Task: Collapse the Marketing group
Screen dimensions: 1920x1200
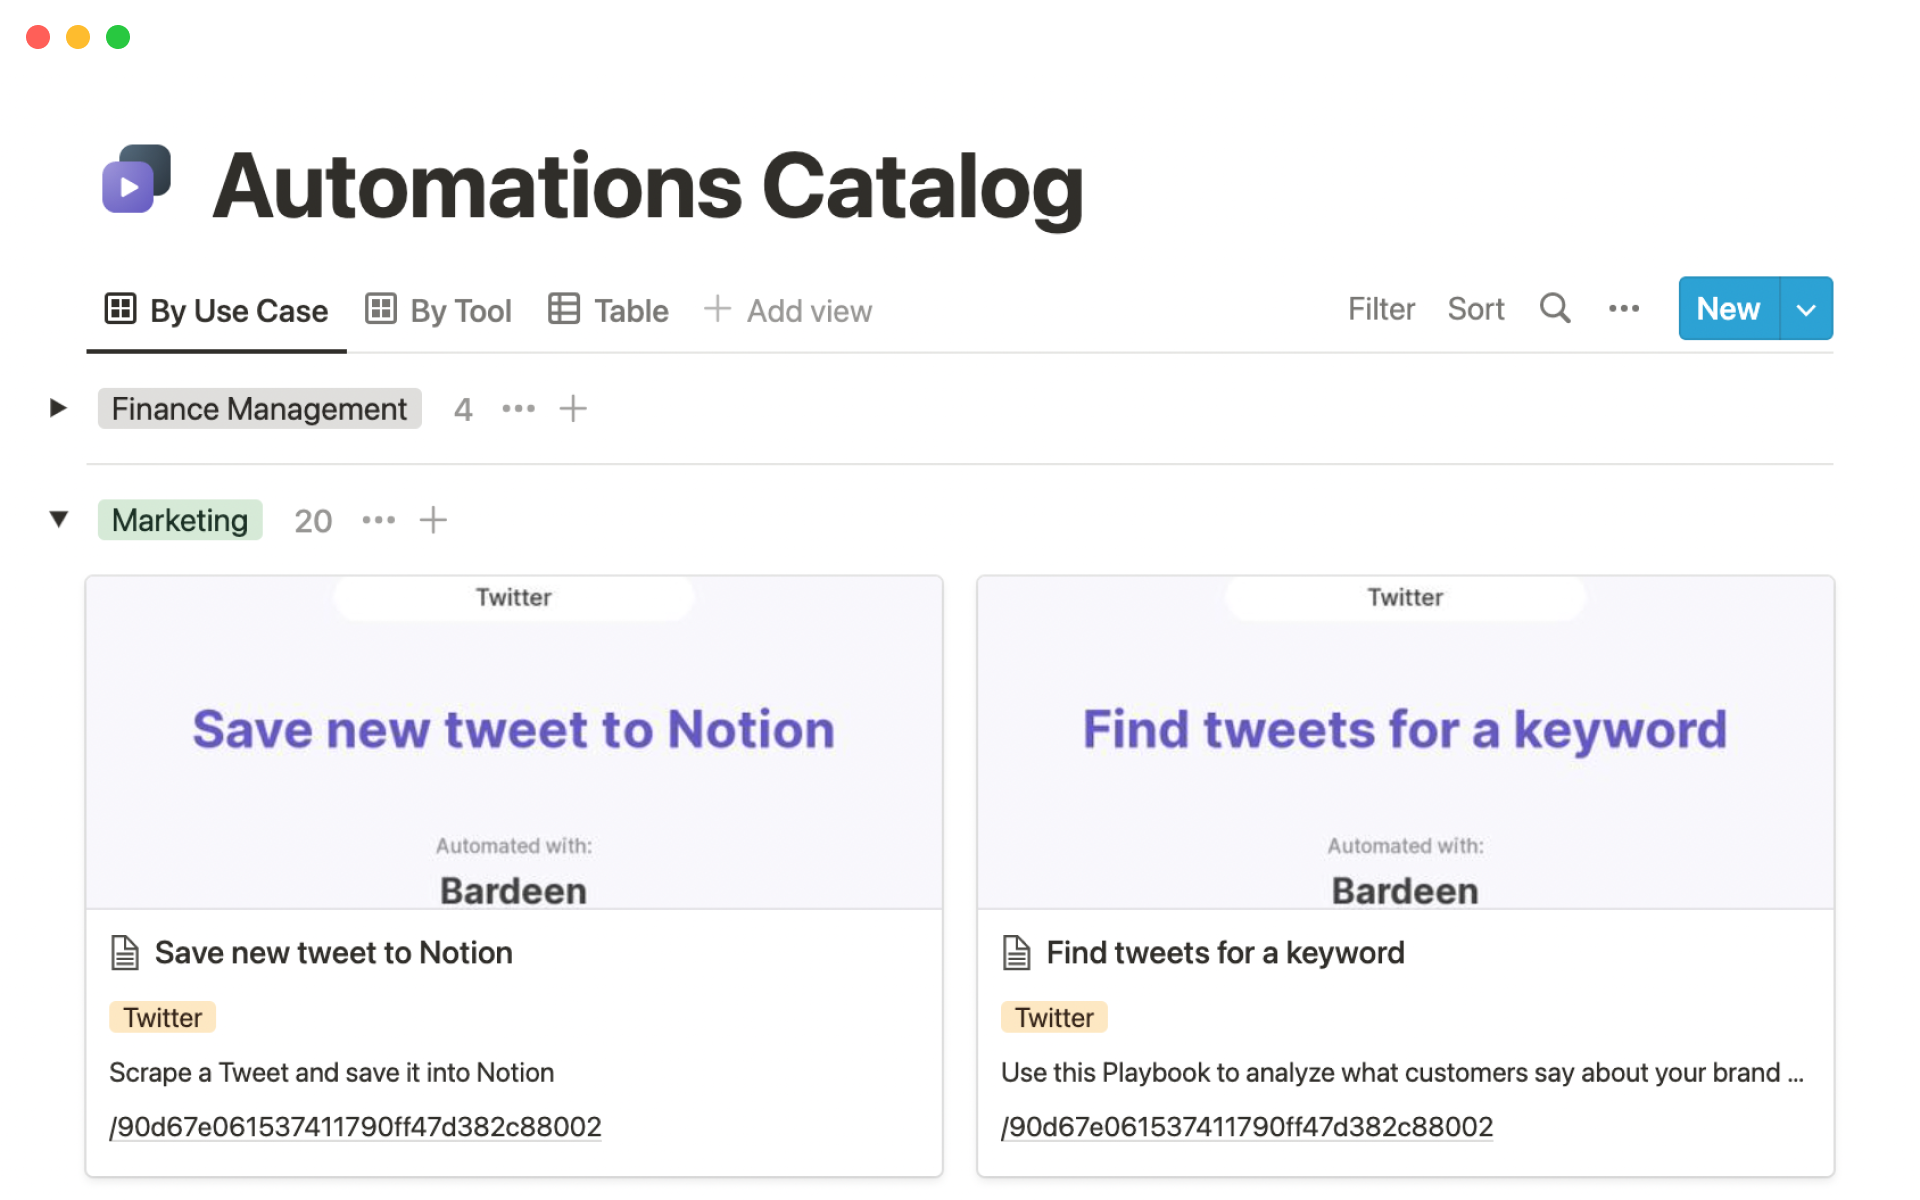Action: (x=58, y=519)
